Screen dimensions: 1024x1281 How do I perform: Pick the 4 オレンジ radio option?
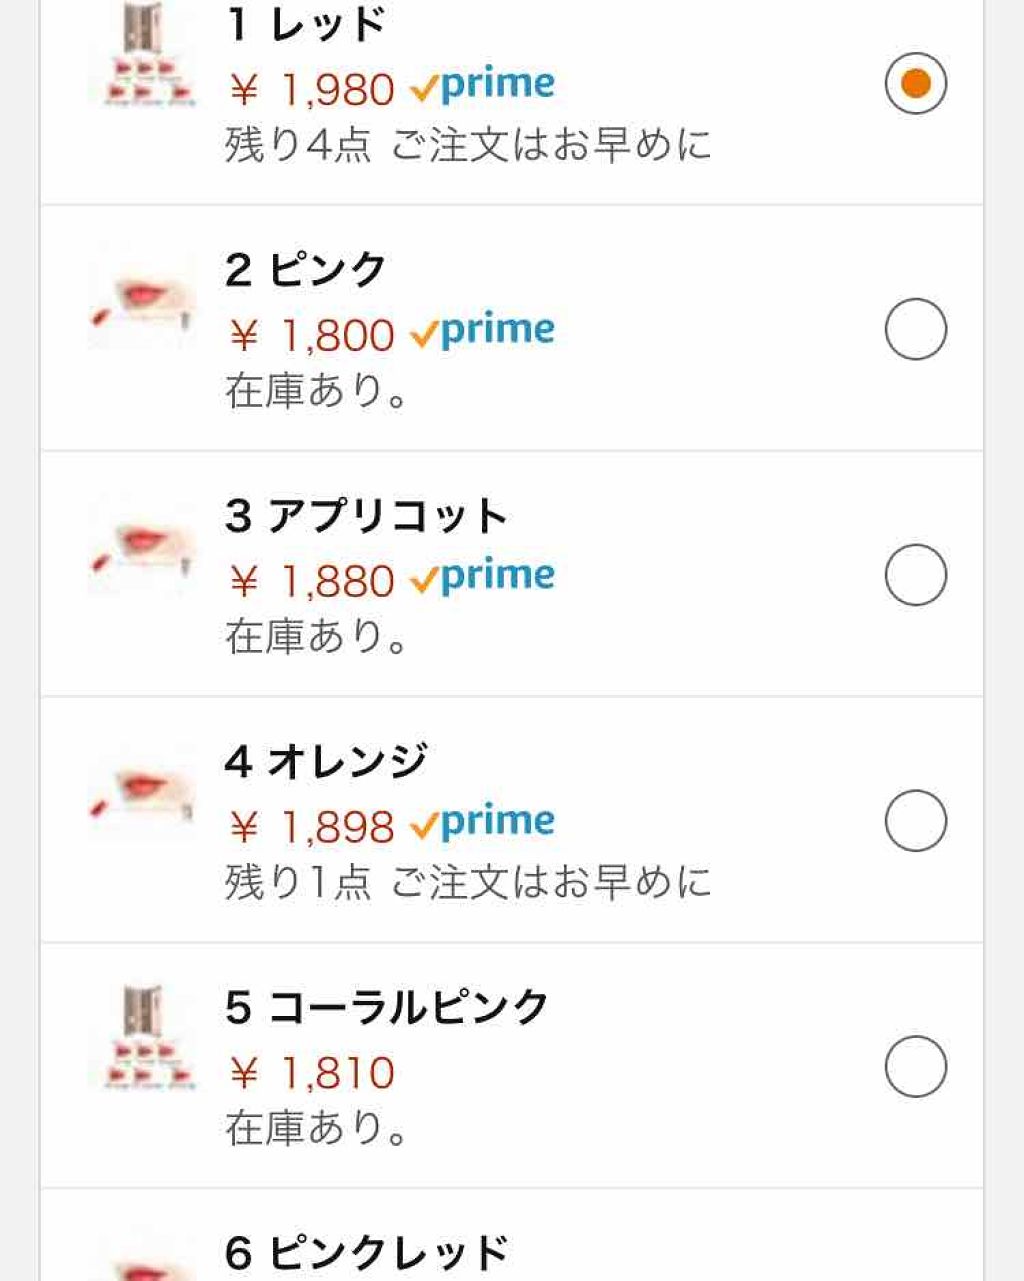915,821
